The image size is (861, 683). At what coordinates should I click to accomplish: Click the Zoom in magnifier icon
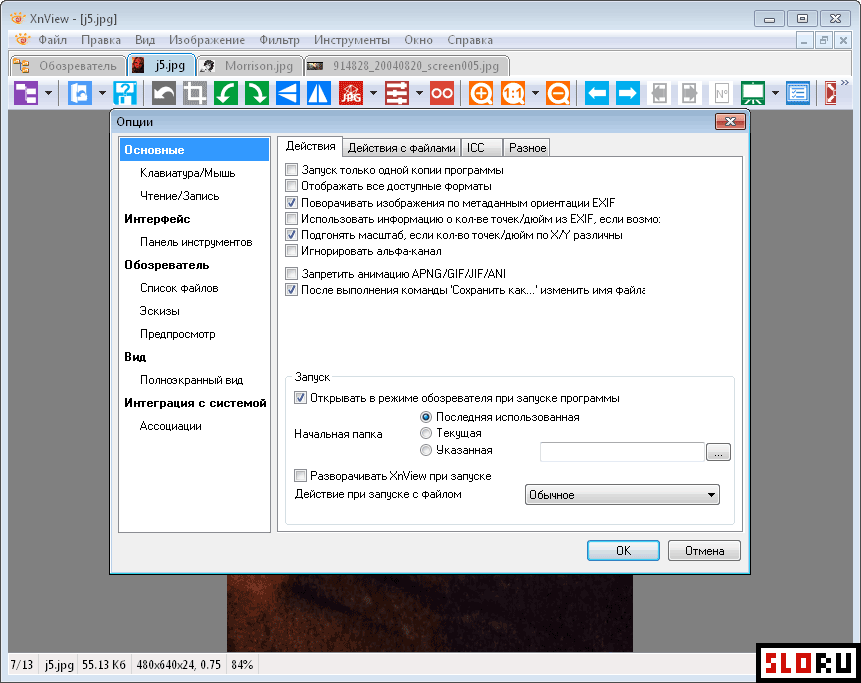(x=482, y=94)
